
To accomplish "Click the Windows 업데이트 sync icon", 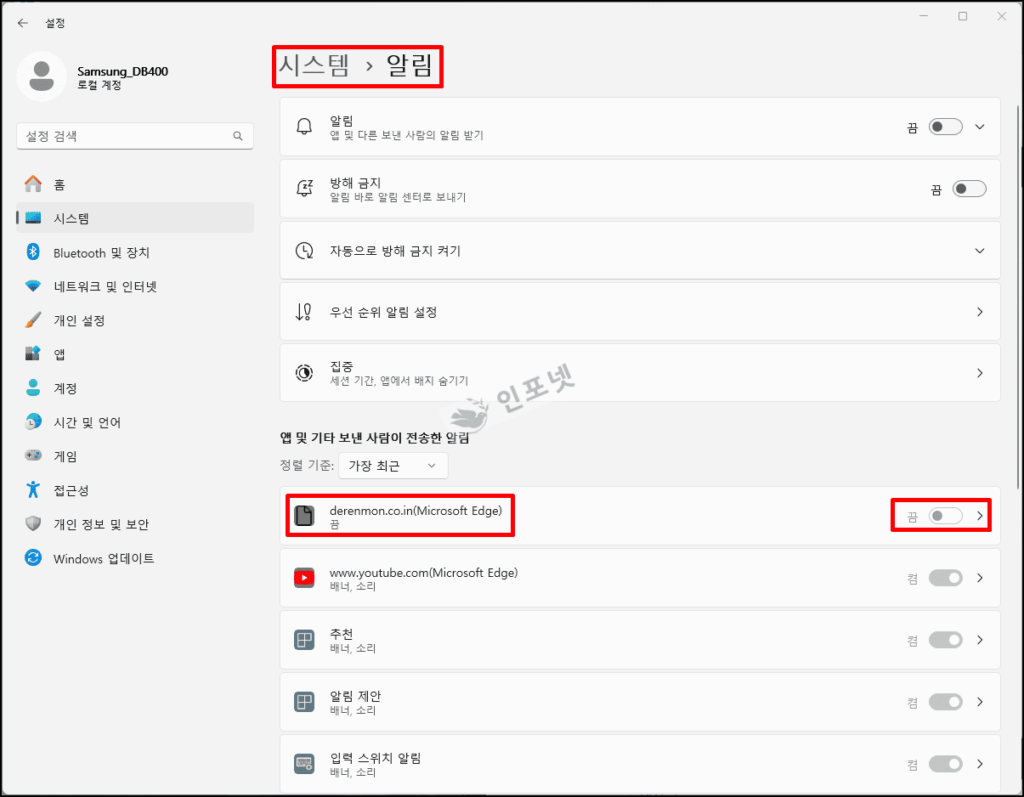I will tap(33, 558).
